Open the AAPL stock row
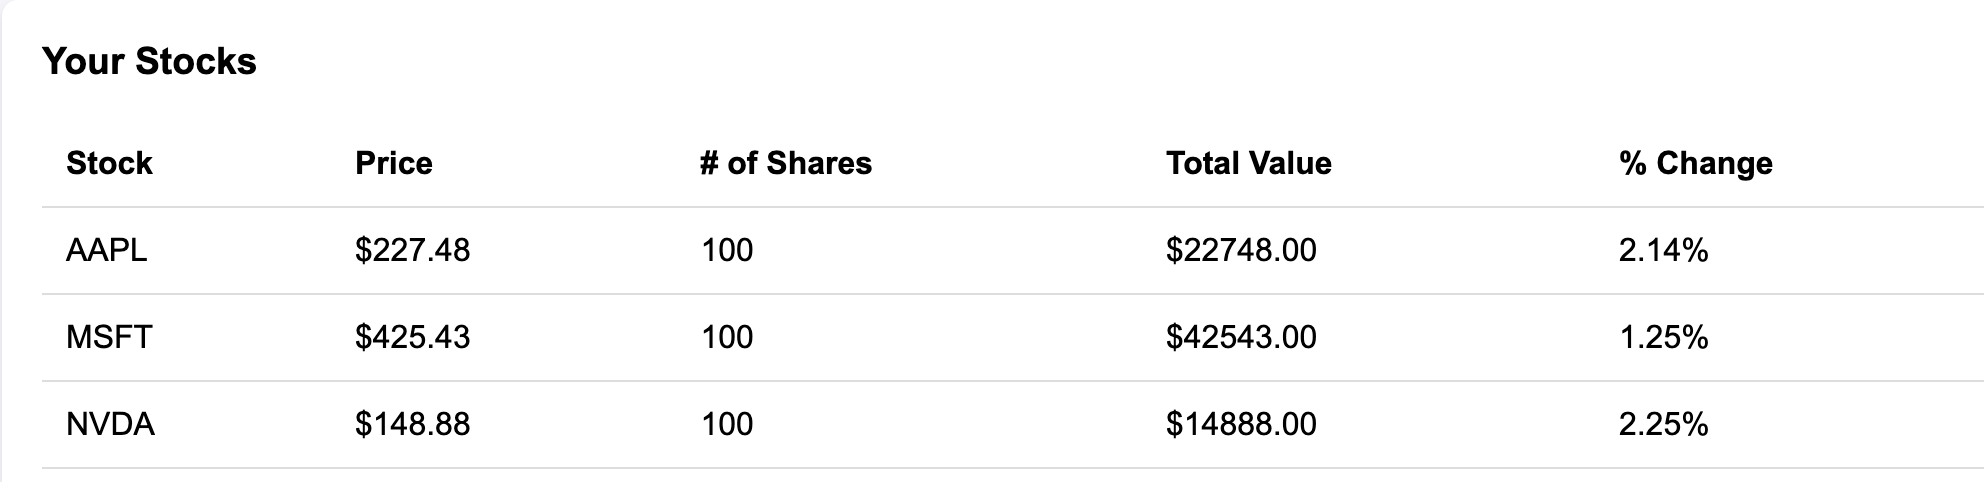 click(106, 250)
